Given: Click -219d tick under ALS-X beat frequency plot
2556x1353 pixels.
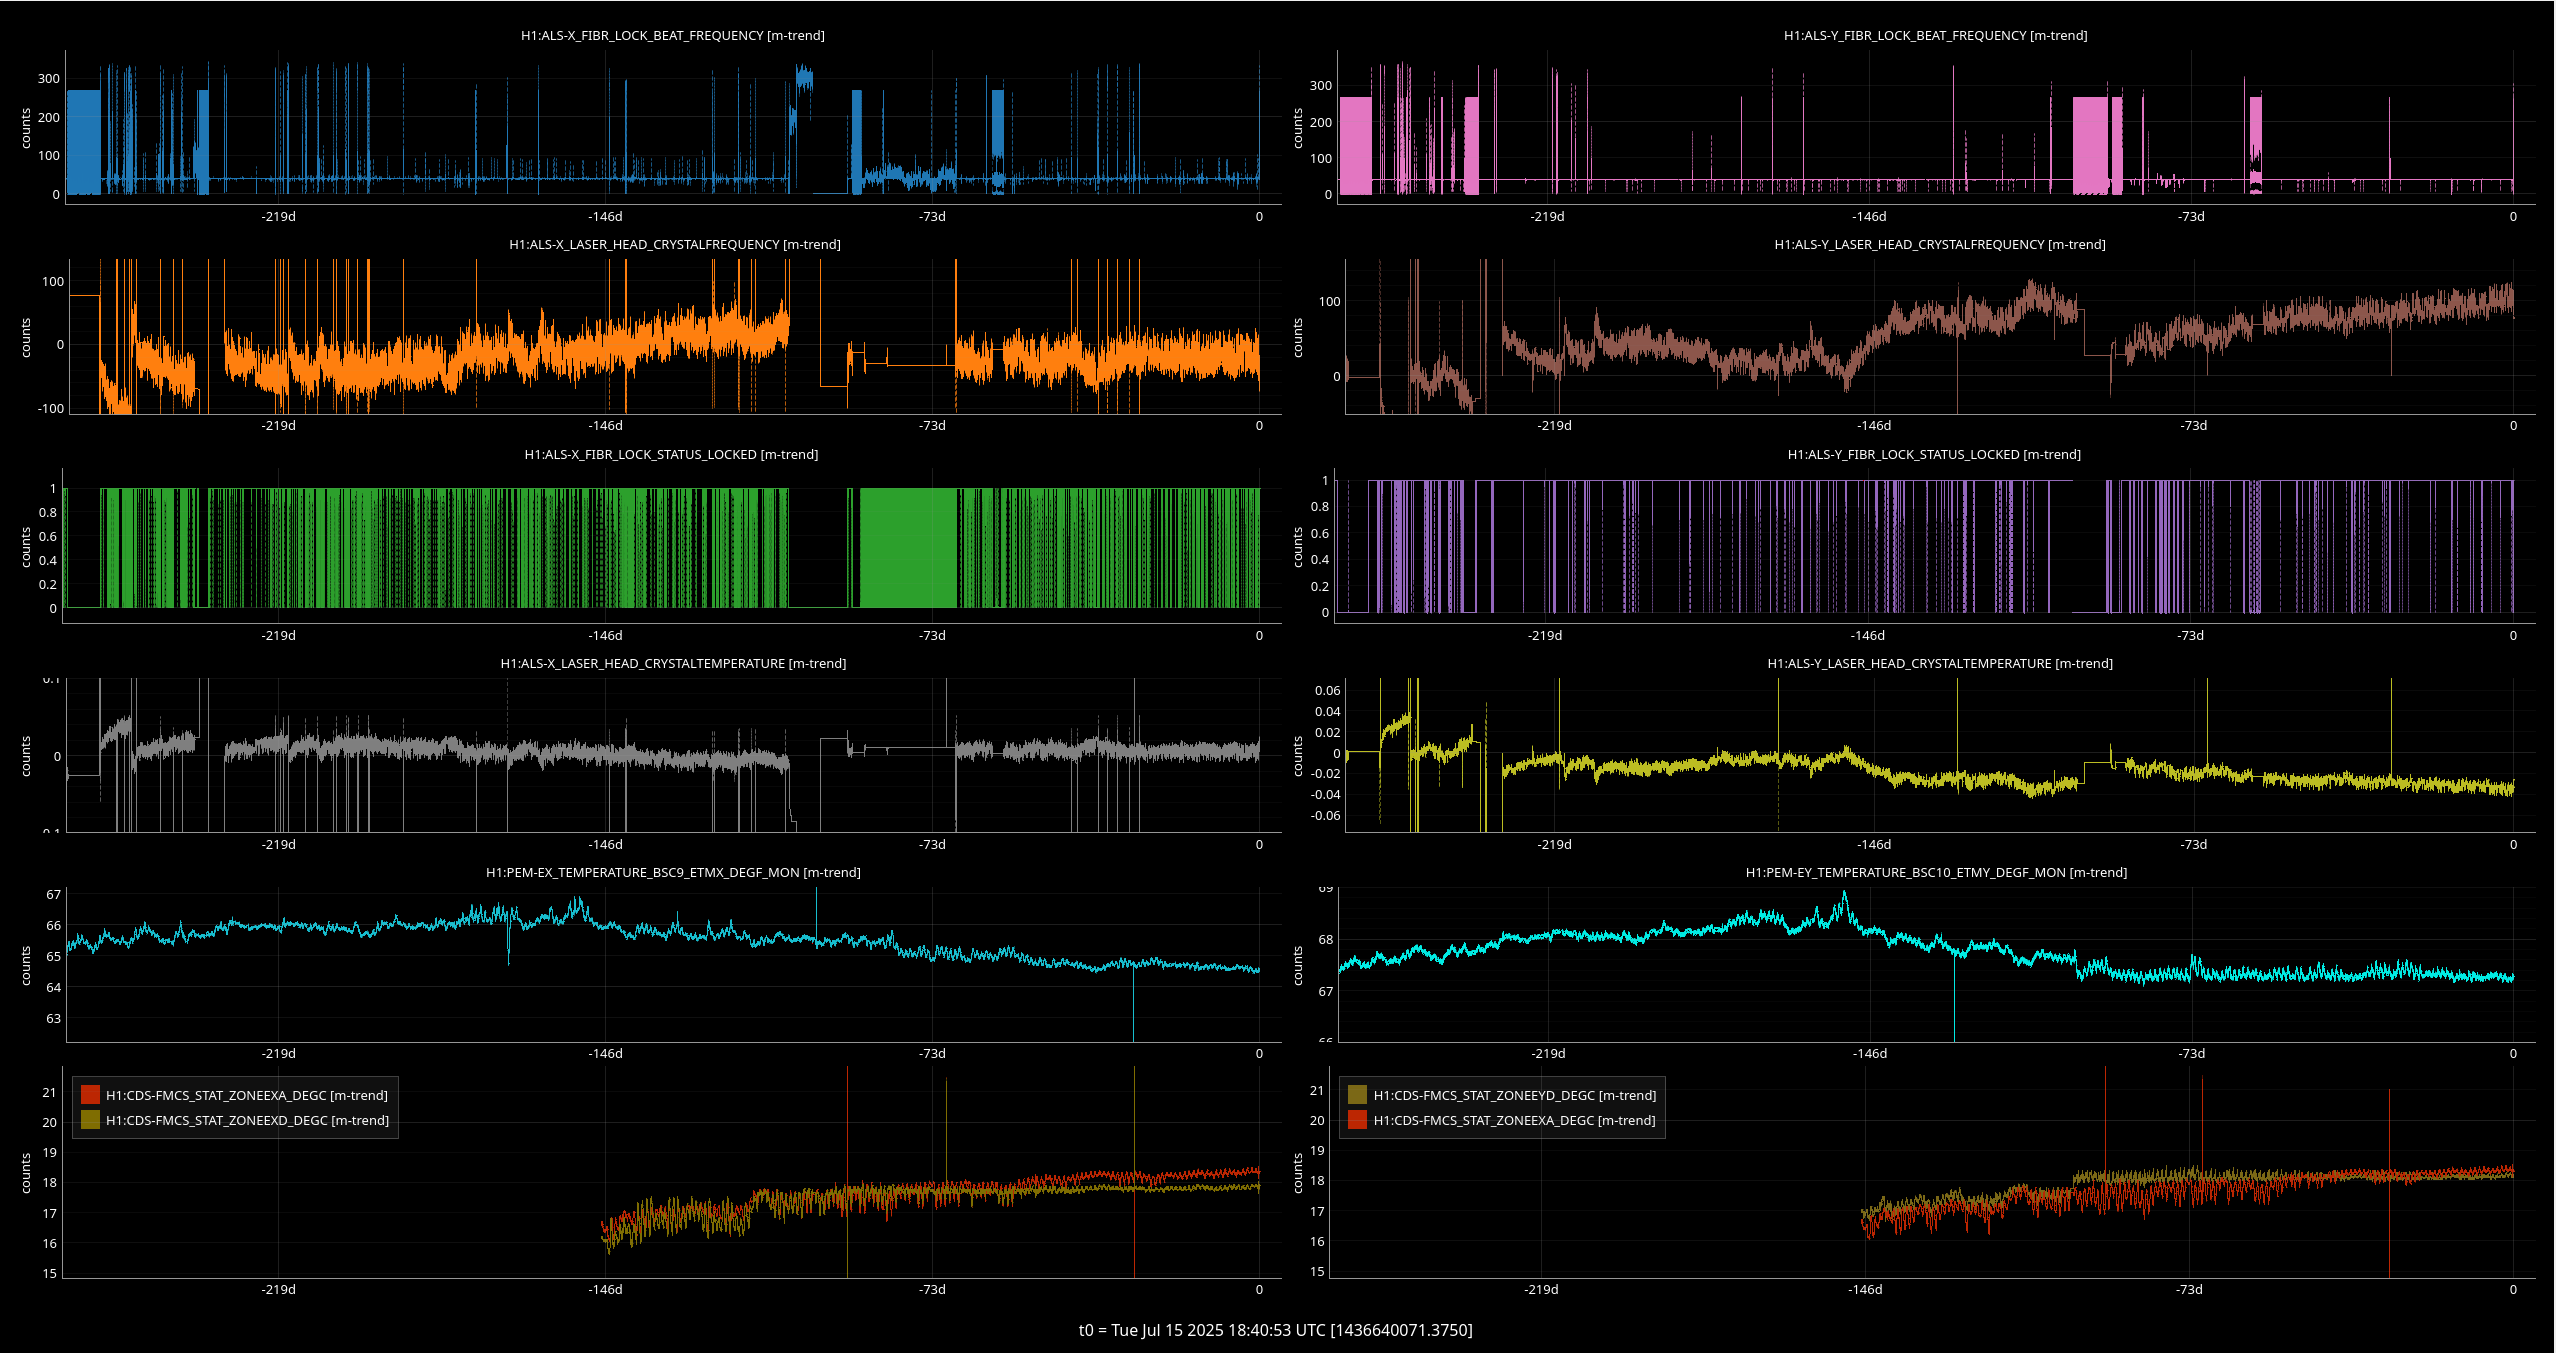Looking at the screenshot, I should [278, 216].
